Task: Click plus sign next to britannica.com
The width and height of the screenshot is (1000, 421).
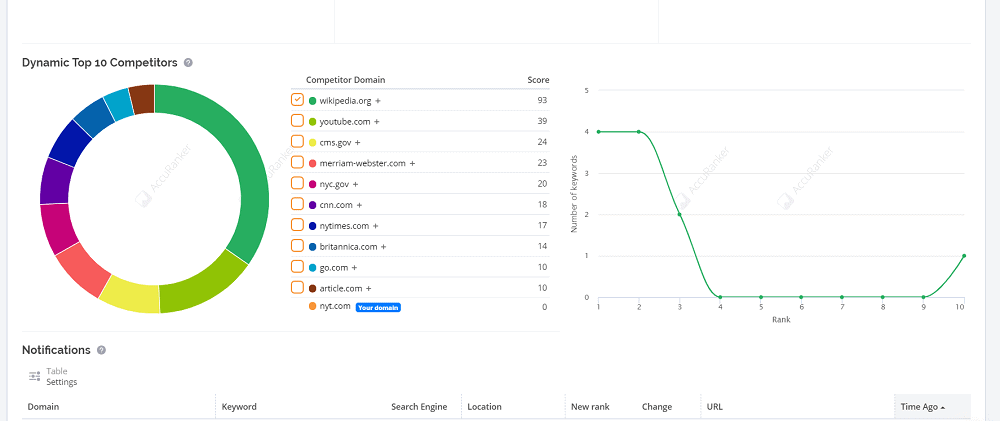Action: coord(383,247)
